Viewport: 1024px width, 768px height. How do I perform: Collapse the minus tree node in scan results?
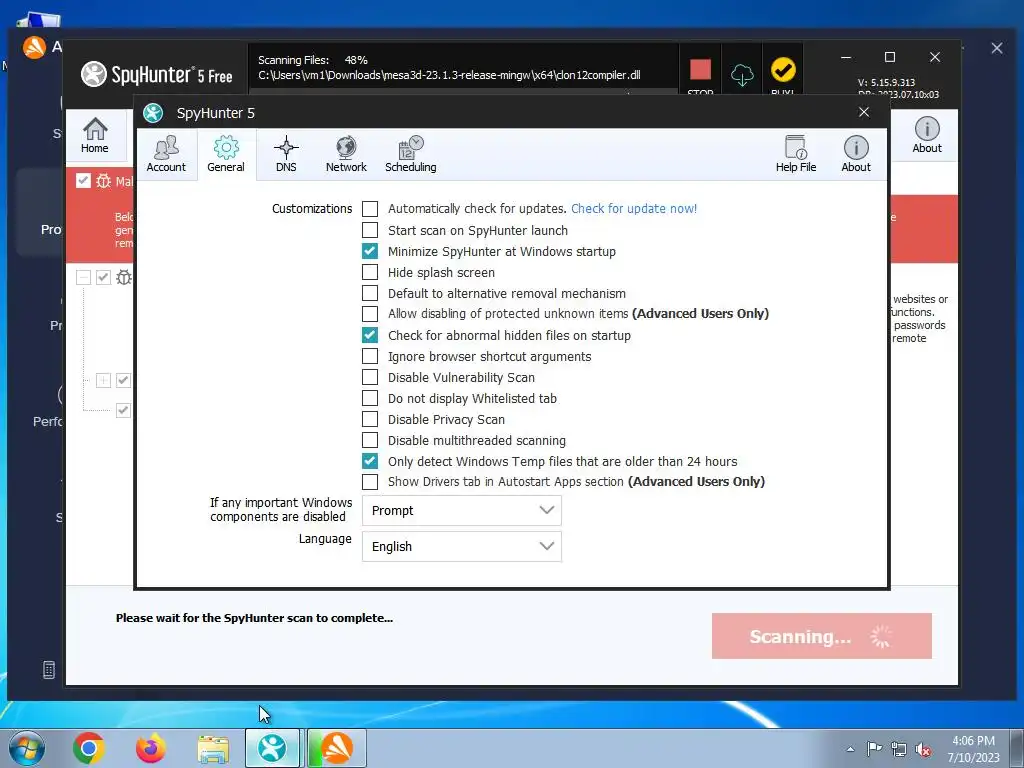83,278
